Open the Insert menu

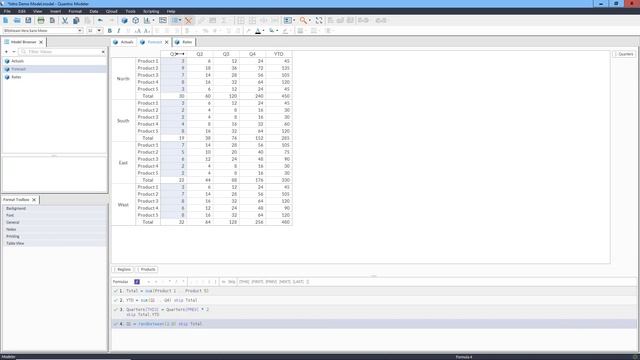[x=55, y=11]
